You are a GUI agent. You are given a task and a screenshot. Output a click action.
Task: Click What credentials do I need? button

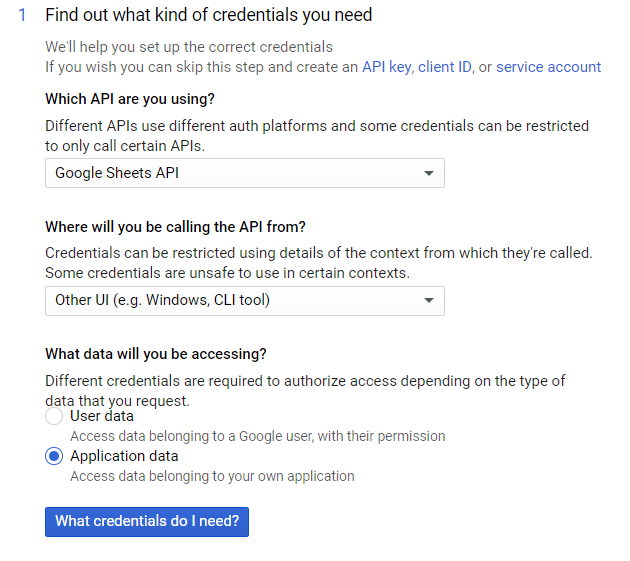[x=147, y=522]
